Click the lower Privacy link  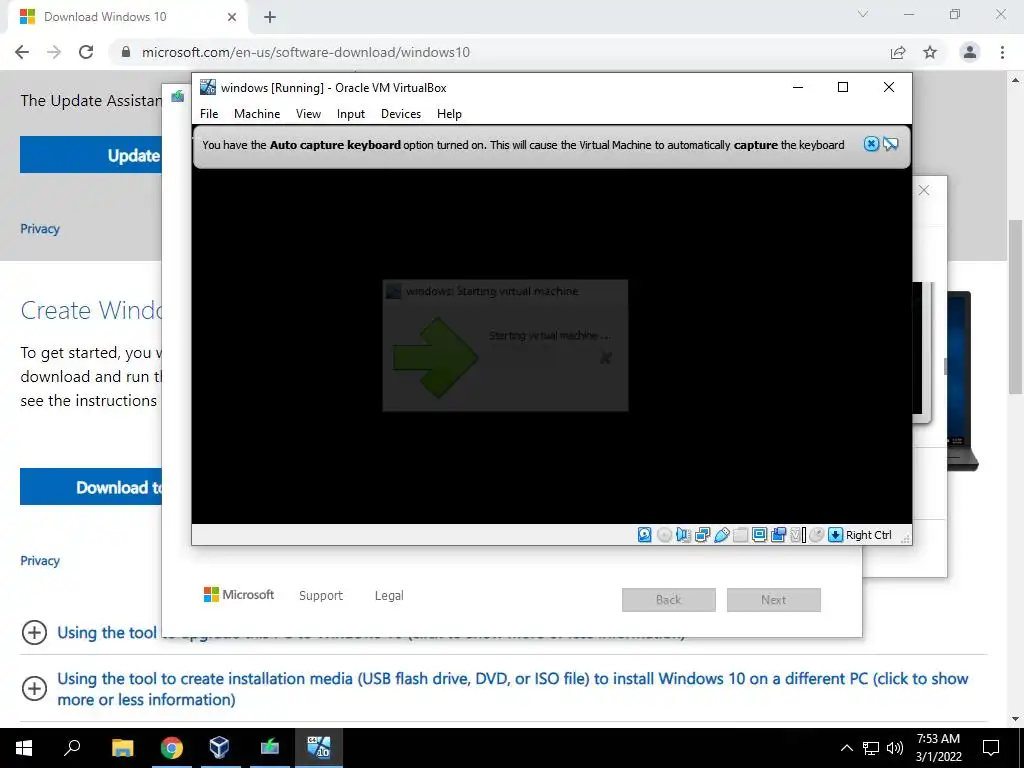pos(40,560)
